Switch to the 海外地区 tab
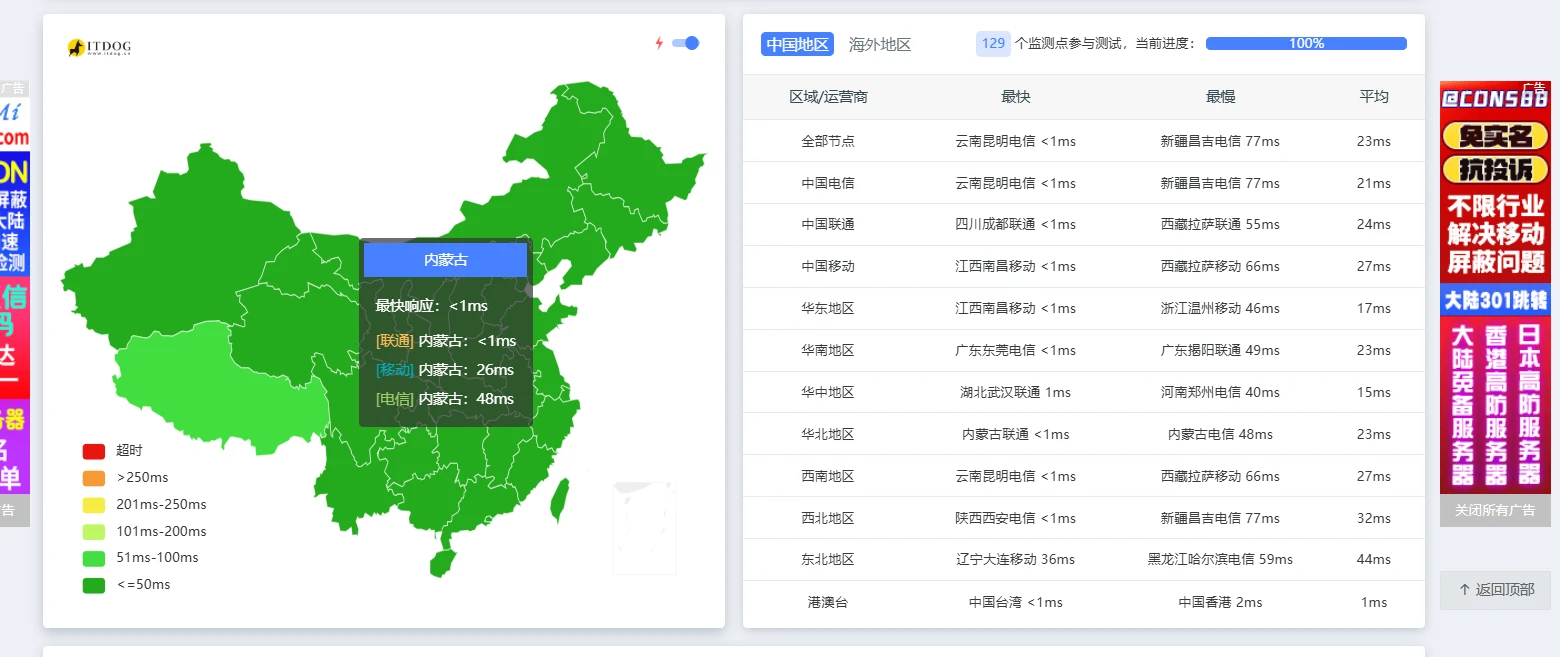Image resolution: width=1560 pixels, height=657 pixels. pos(879,44)
